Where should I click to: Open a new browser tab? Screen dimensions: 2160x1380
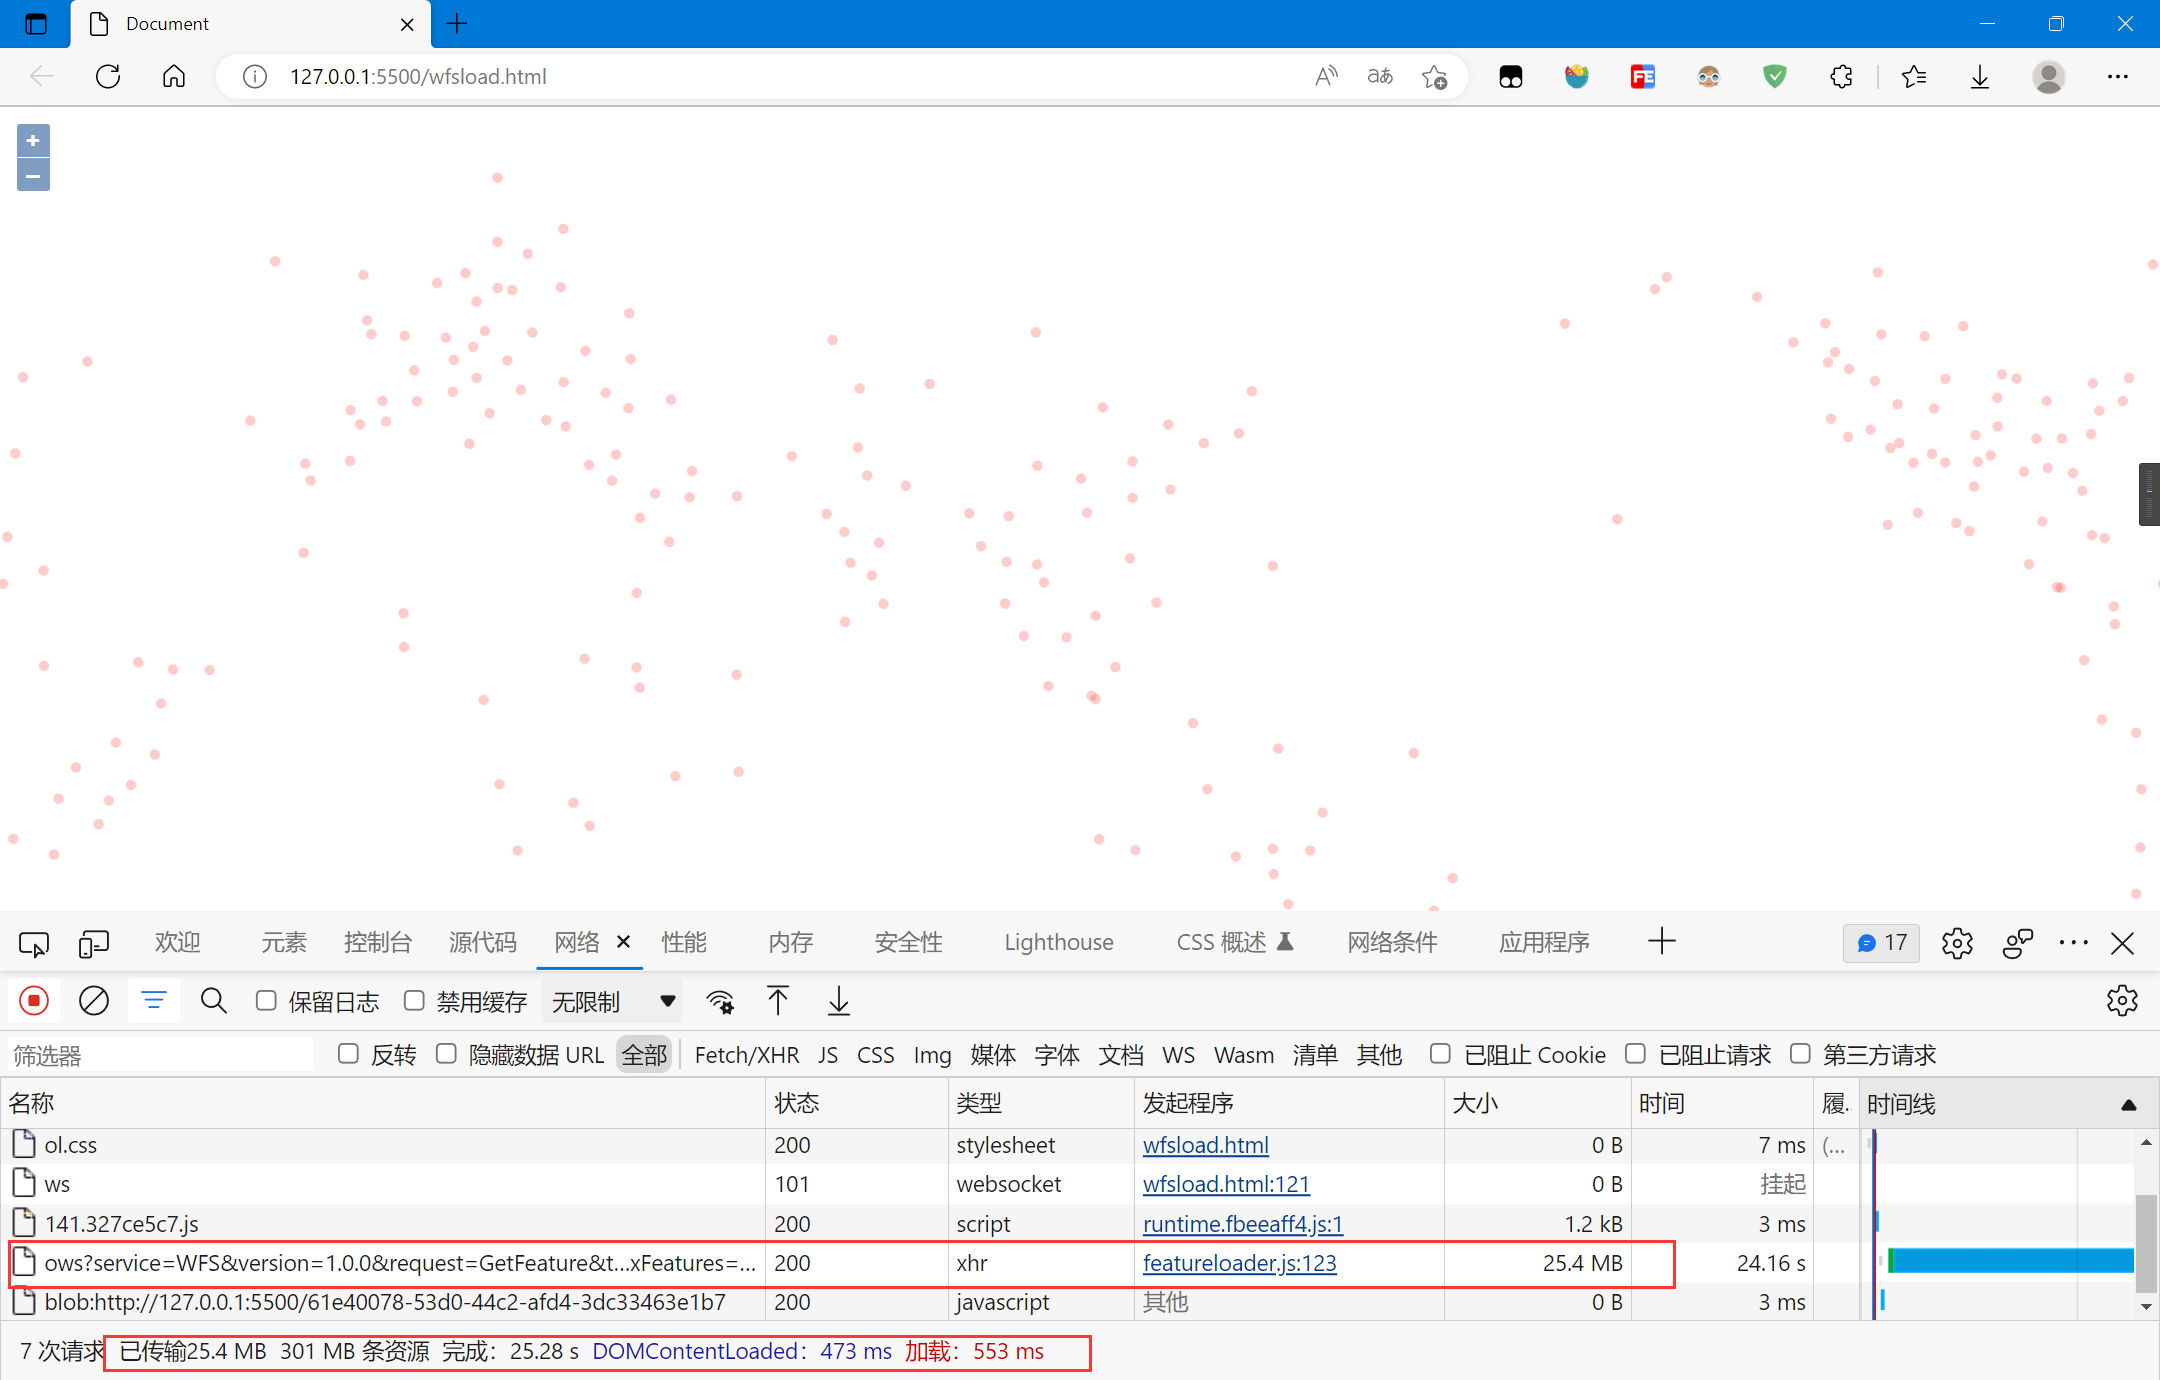tap(457, 23)
